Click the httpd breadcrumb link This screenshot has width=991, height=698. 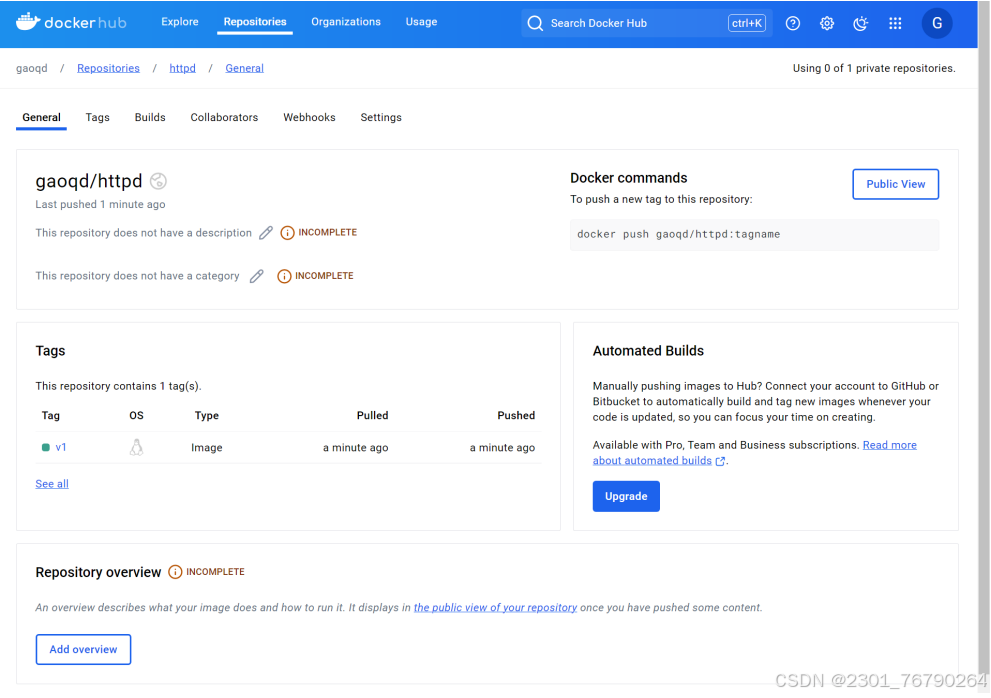(x=182, y=68)
